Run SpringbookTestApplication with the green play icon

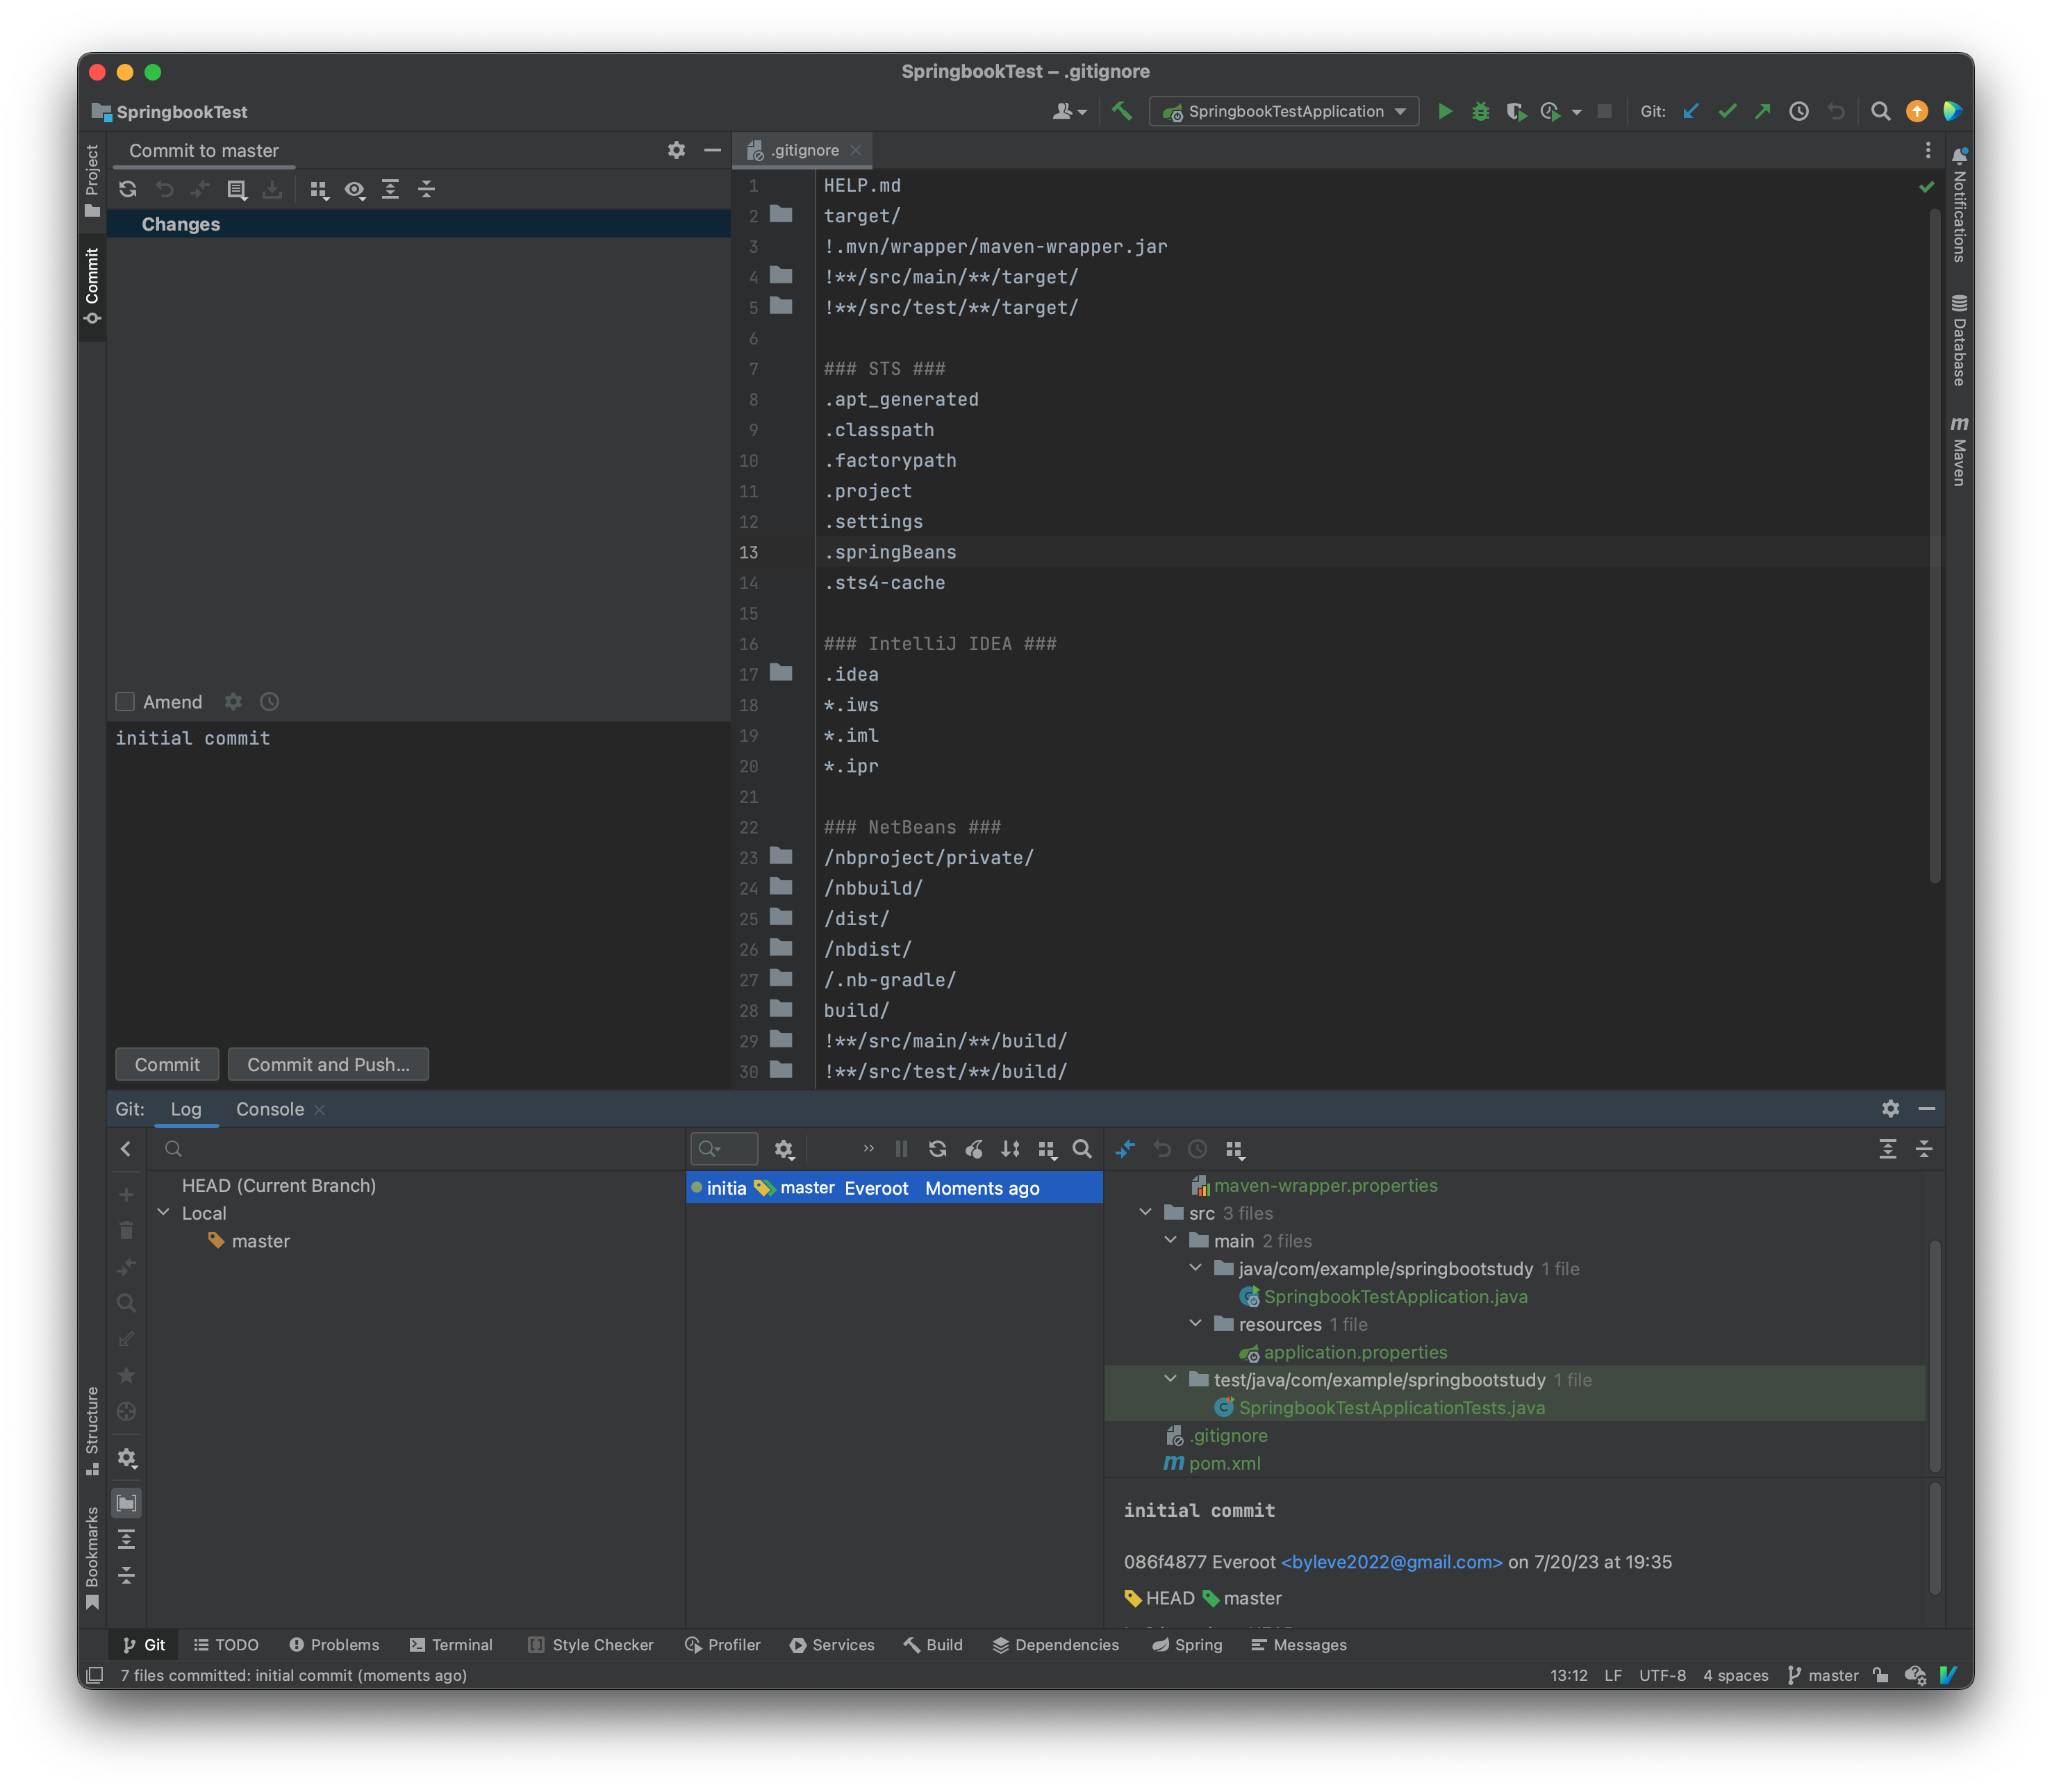tap(1444, 112)
